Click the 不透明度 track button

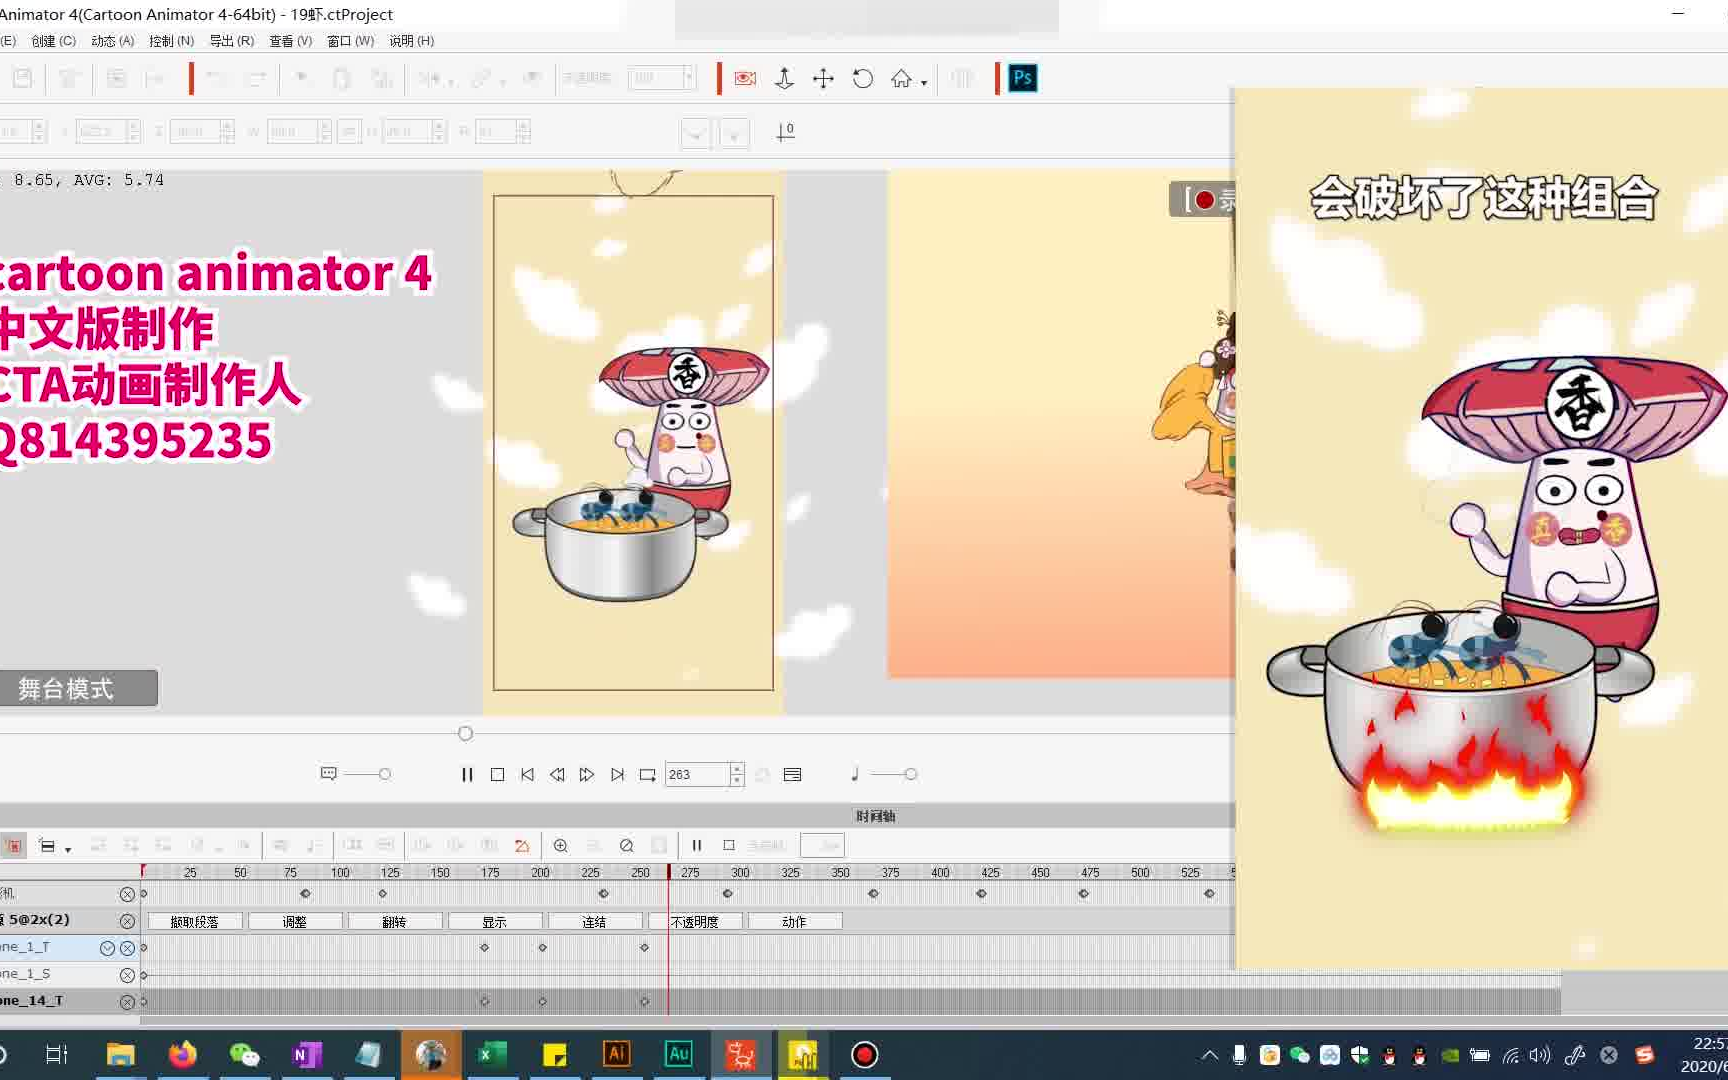point(695,922)
